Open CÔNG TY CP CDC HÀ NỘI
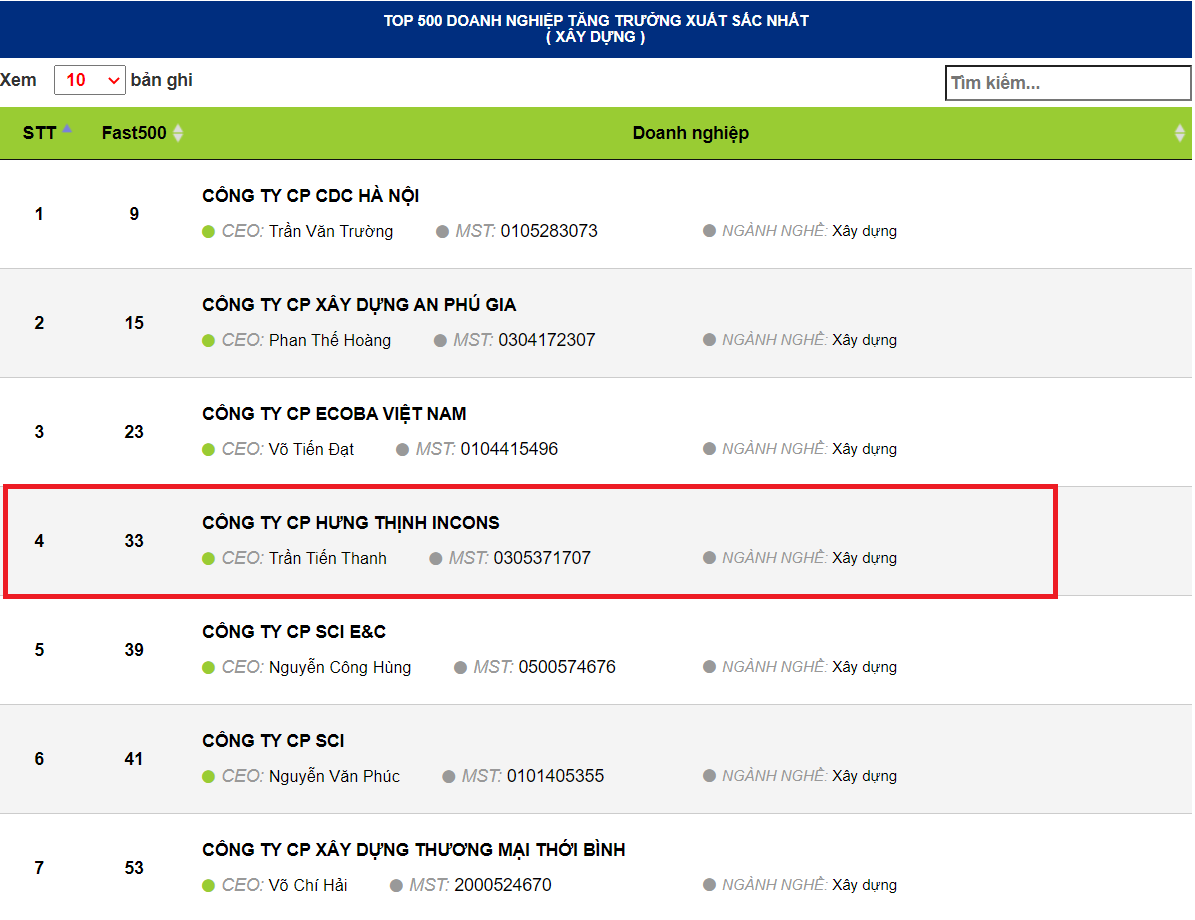 pyautogui.click(x=310, y=196)
